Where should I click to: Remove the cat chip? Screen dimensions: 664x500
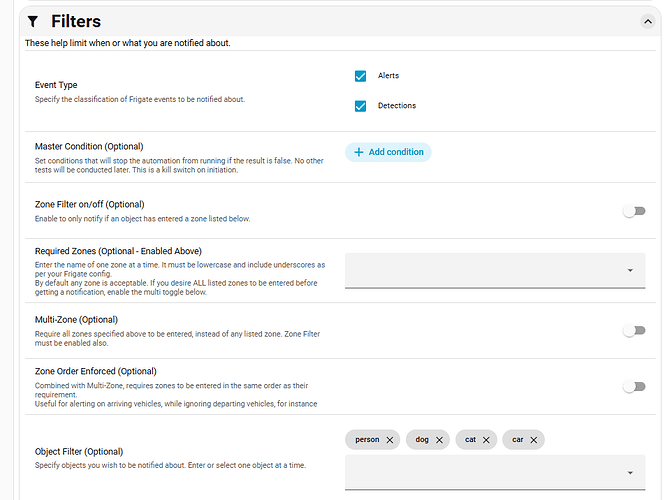pos(486,440)
